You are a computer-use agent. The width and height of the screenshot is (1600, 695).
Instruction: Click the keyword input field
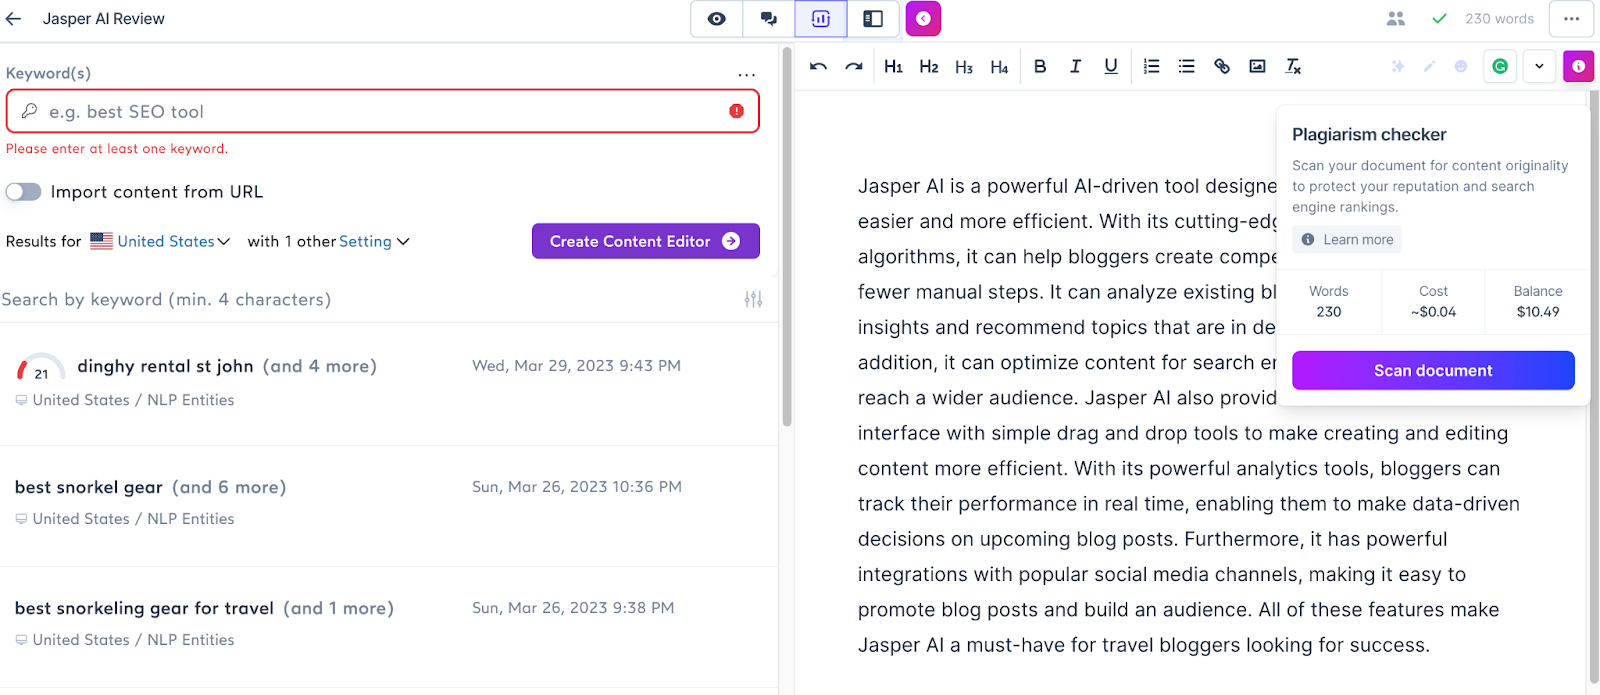pos(383,111)
